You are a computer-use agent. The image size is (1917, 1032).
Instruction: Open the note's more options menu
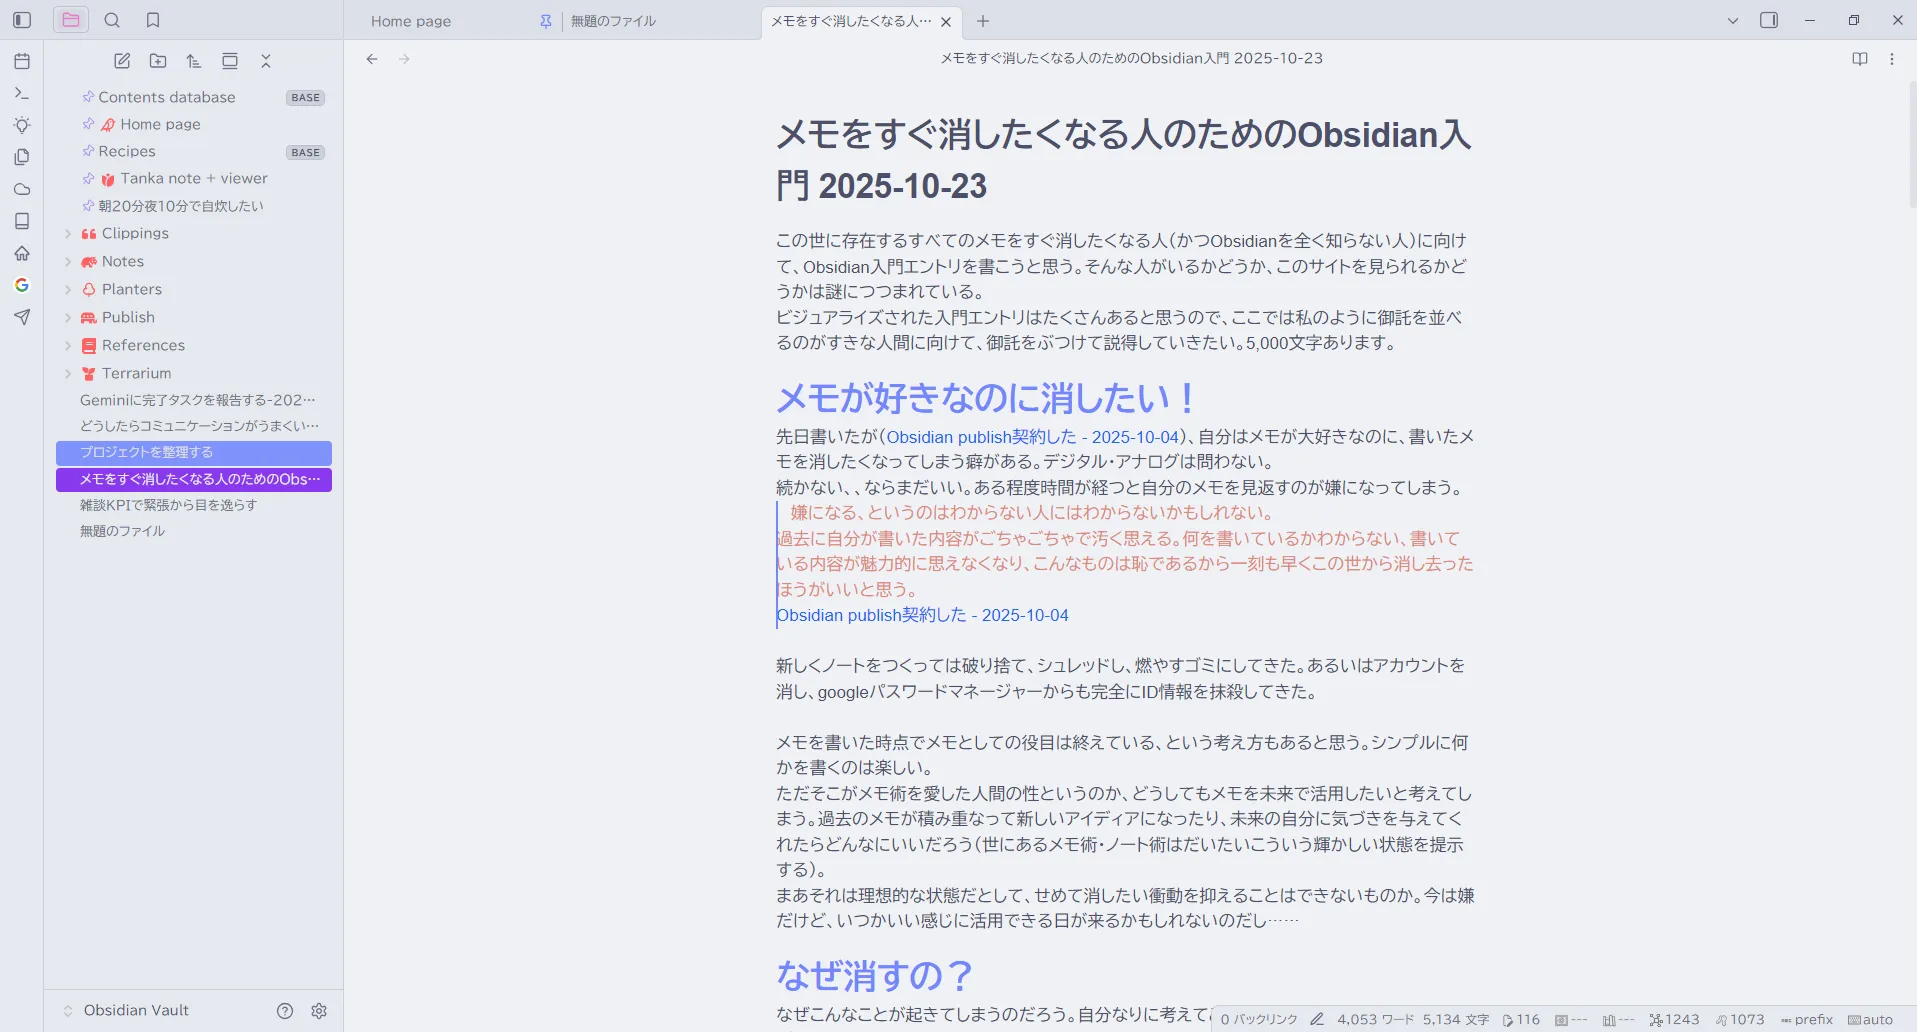[1892, 59]
